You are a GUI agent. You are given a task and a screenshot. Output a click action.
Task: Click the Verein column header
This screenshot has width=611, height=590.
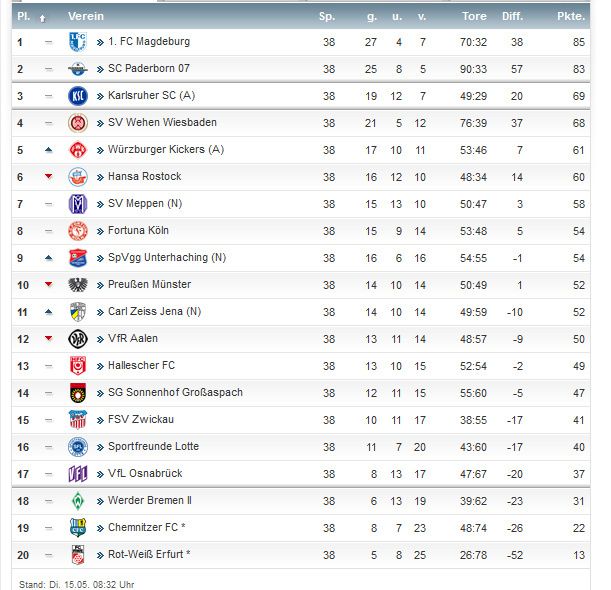[84, 16]
